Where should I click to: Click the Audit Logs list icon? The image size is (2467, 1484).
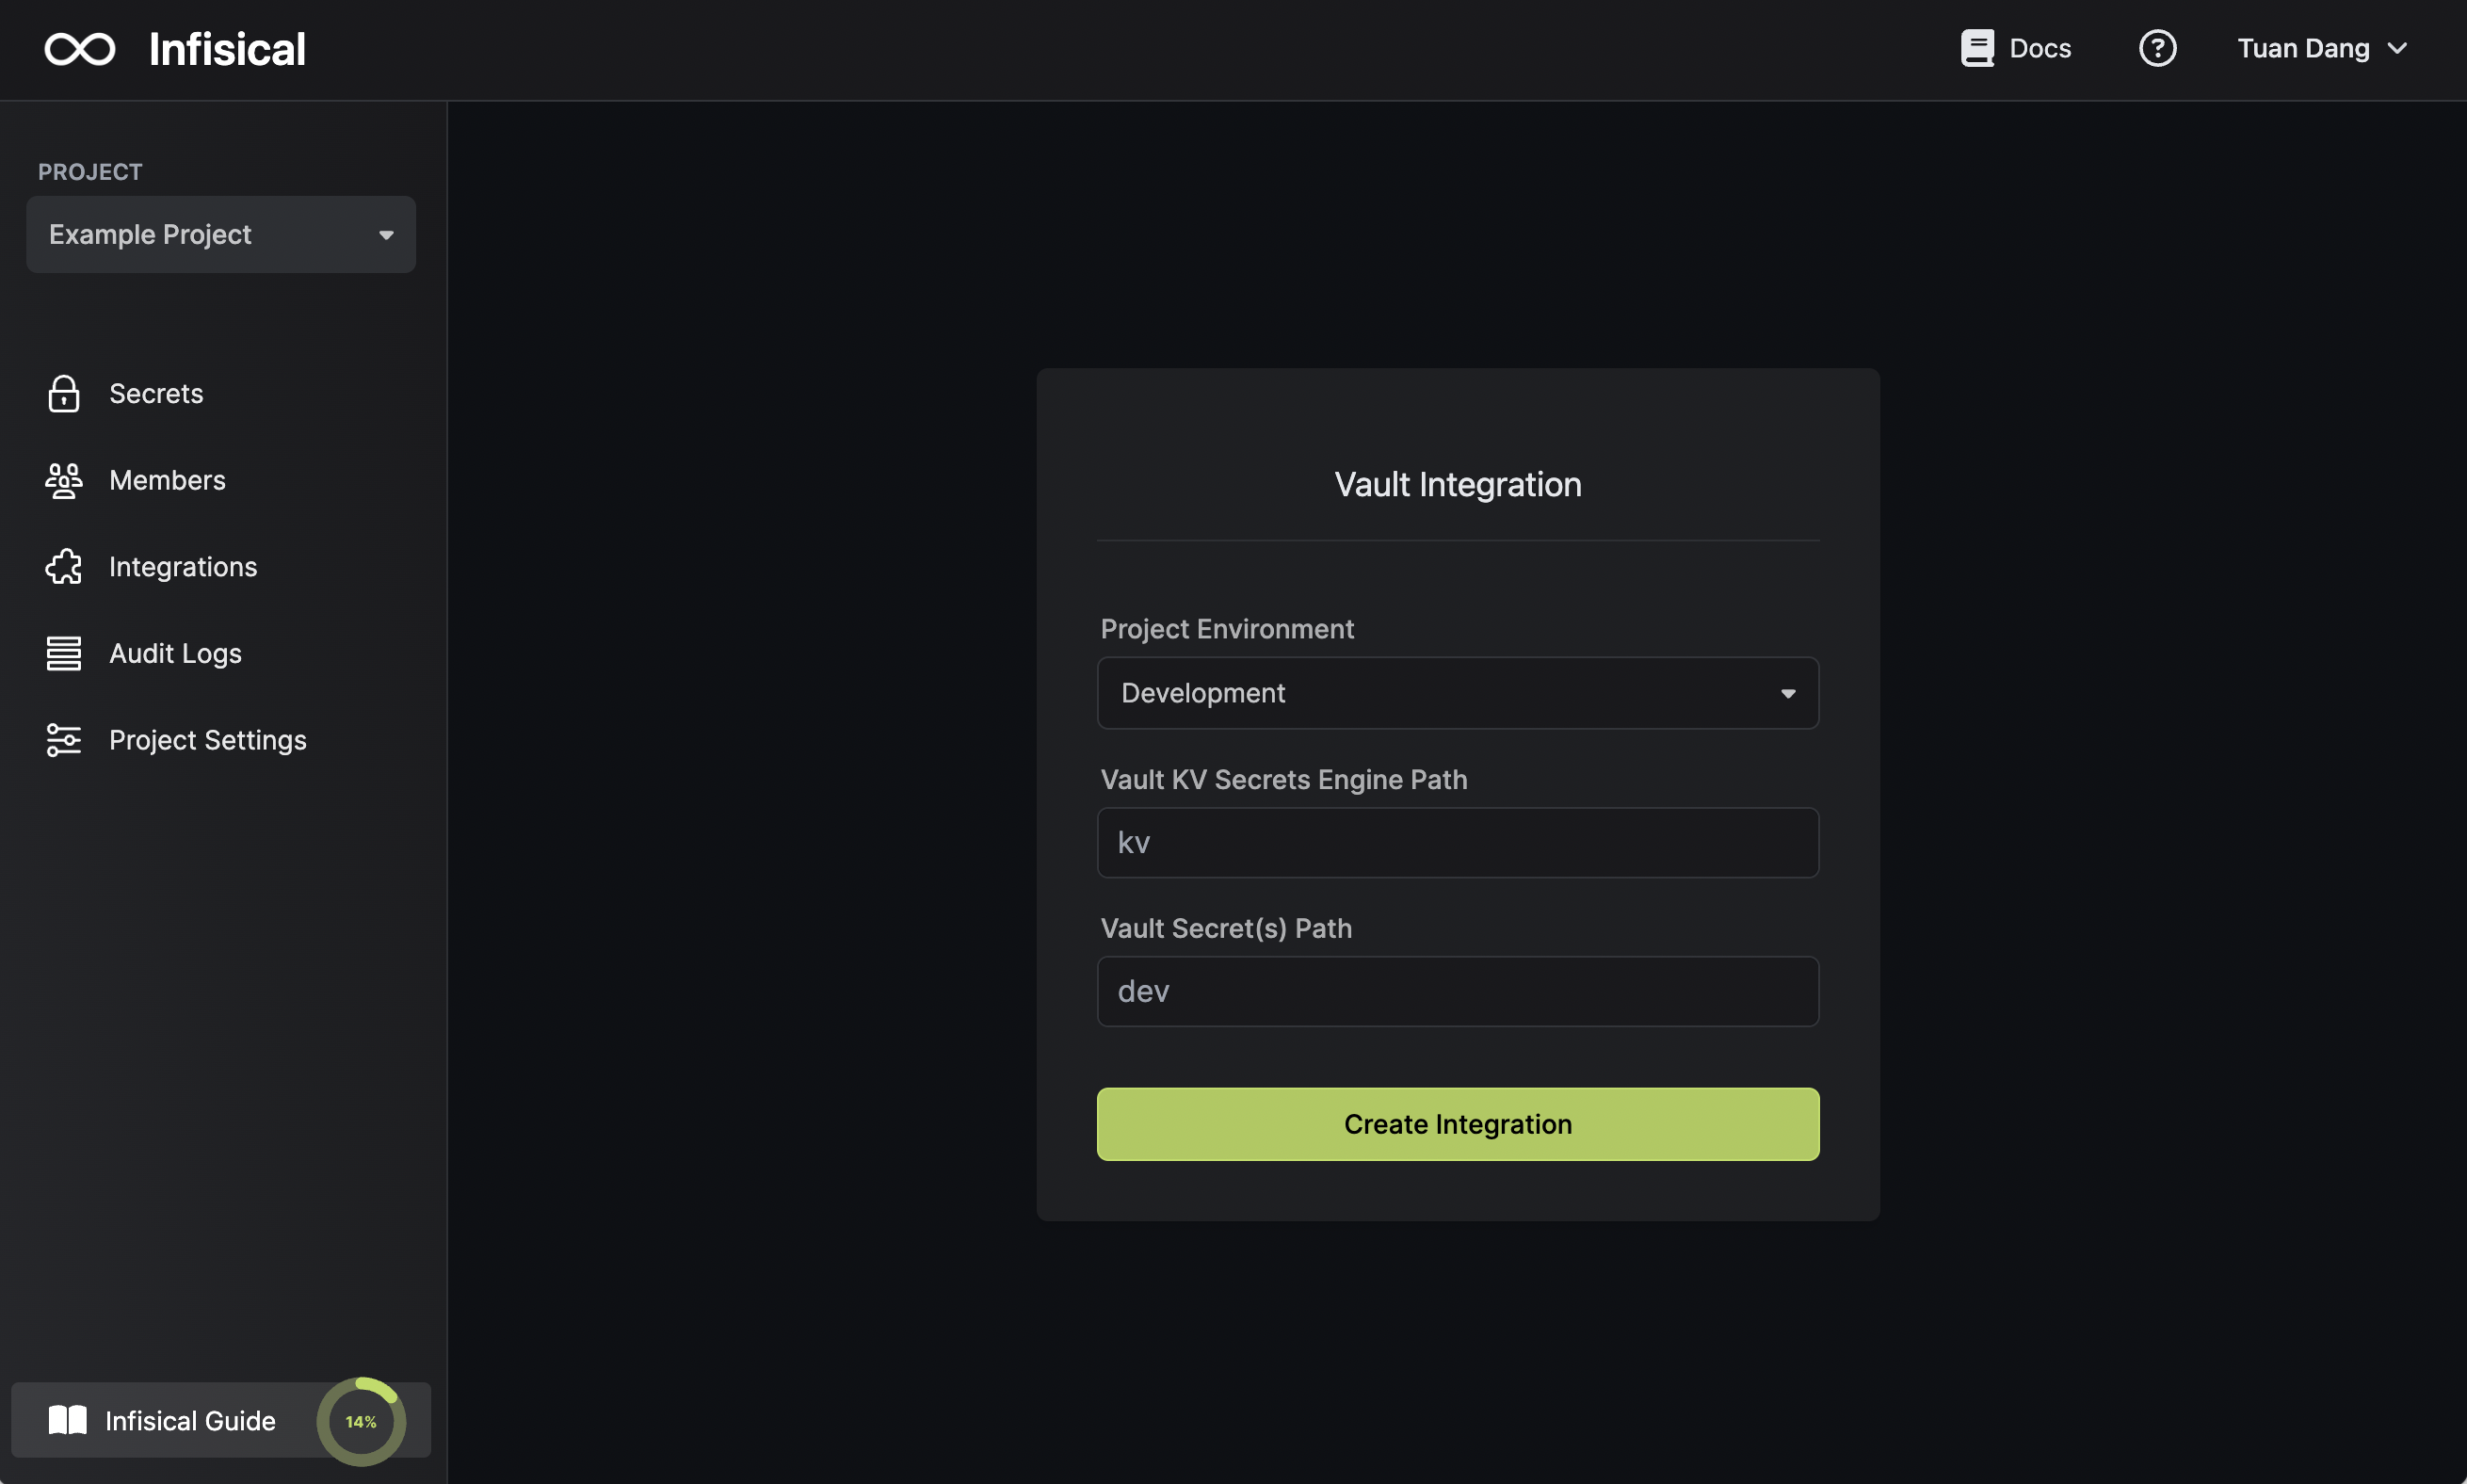[64, 653]
